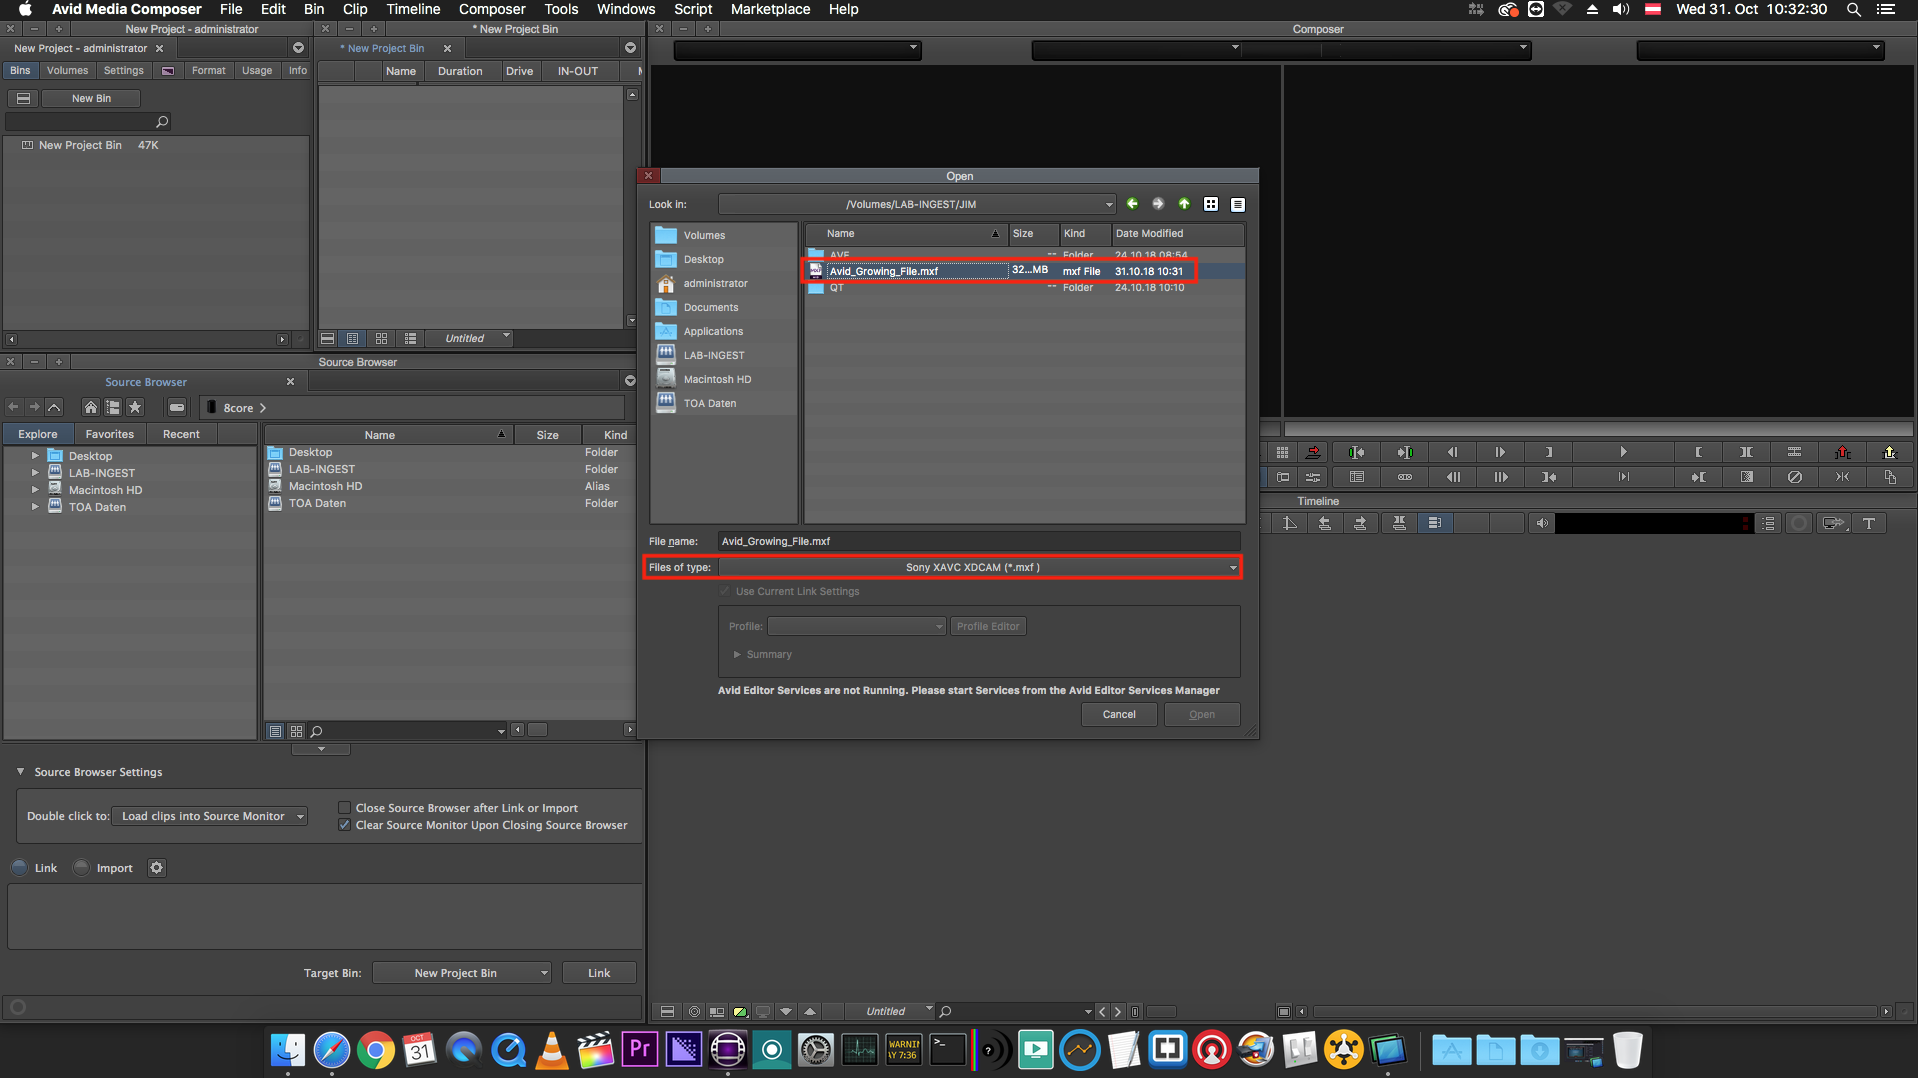The image size is (1918, 1078).
Task: Click the Cancel button in Open dialog
Action: [1119, 714]
